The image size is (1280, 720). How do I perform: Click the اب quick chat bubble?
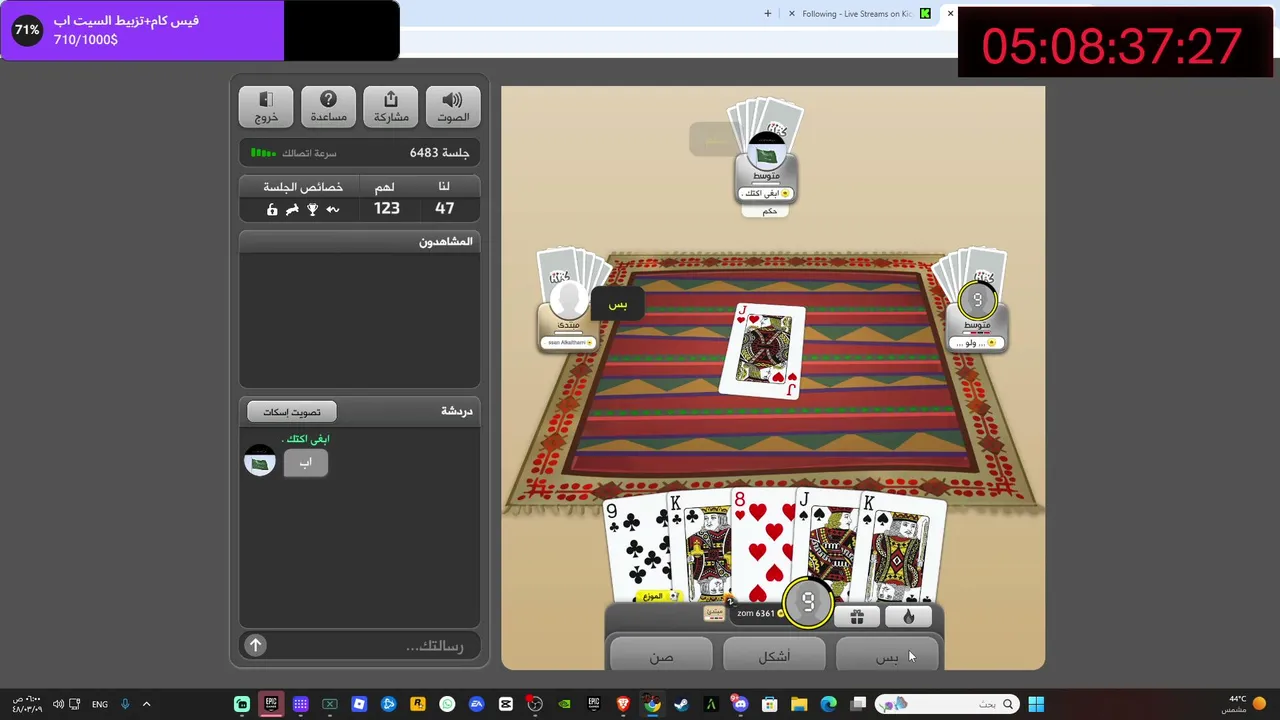tap(305, 462)
